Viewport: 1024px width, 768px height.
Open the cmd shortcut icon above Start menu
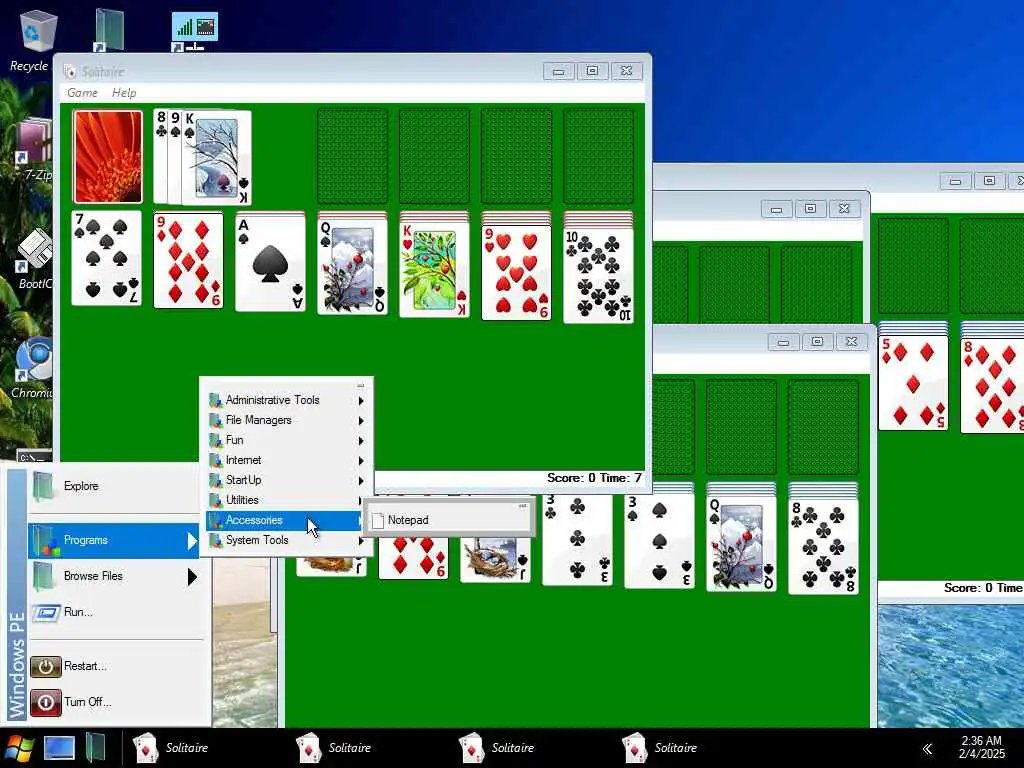click(34, 456)
